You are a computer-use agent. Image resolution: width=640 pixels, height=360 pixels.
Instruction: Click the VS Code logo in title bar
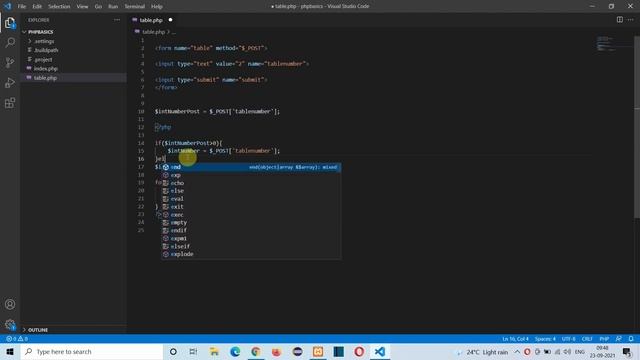tap(7, 6)
